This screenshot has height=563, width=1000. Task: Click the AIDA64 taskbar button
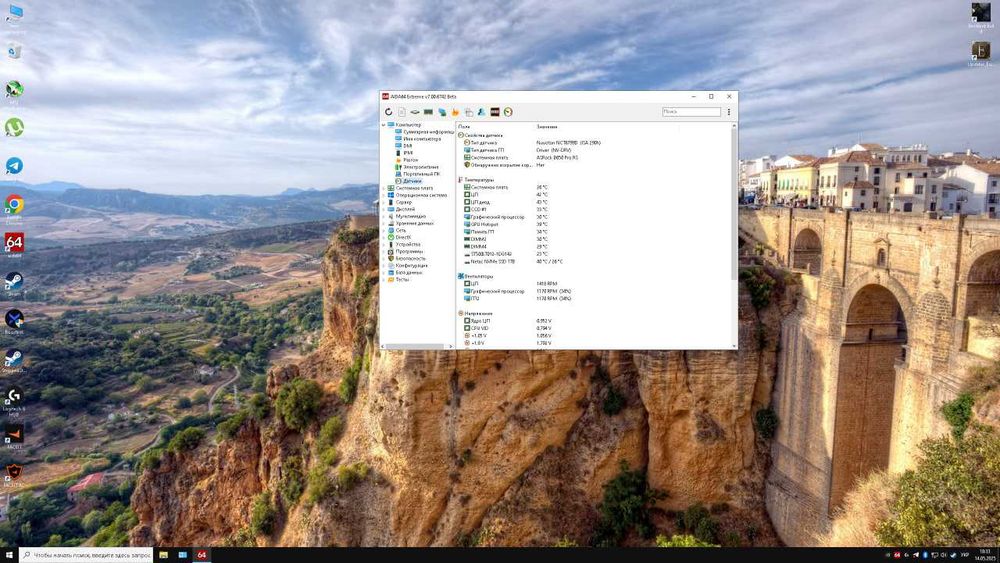tap(202, 555)
